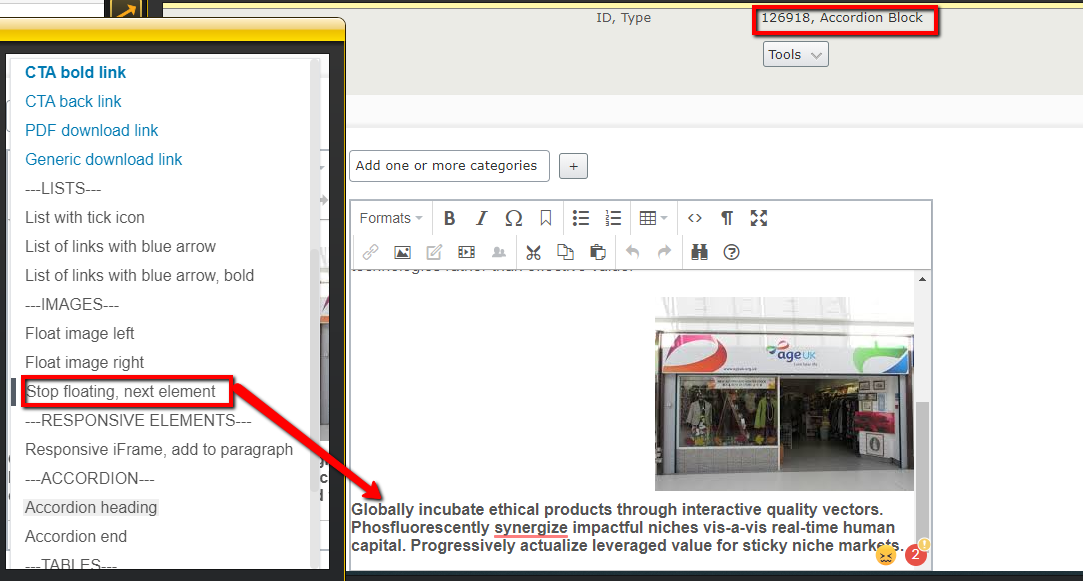This screenshot has height=581, width=1083.
Task: Apply the Float image left format
Action: pyautogui.click(x=79, y=334)
